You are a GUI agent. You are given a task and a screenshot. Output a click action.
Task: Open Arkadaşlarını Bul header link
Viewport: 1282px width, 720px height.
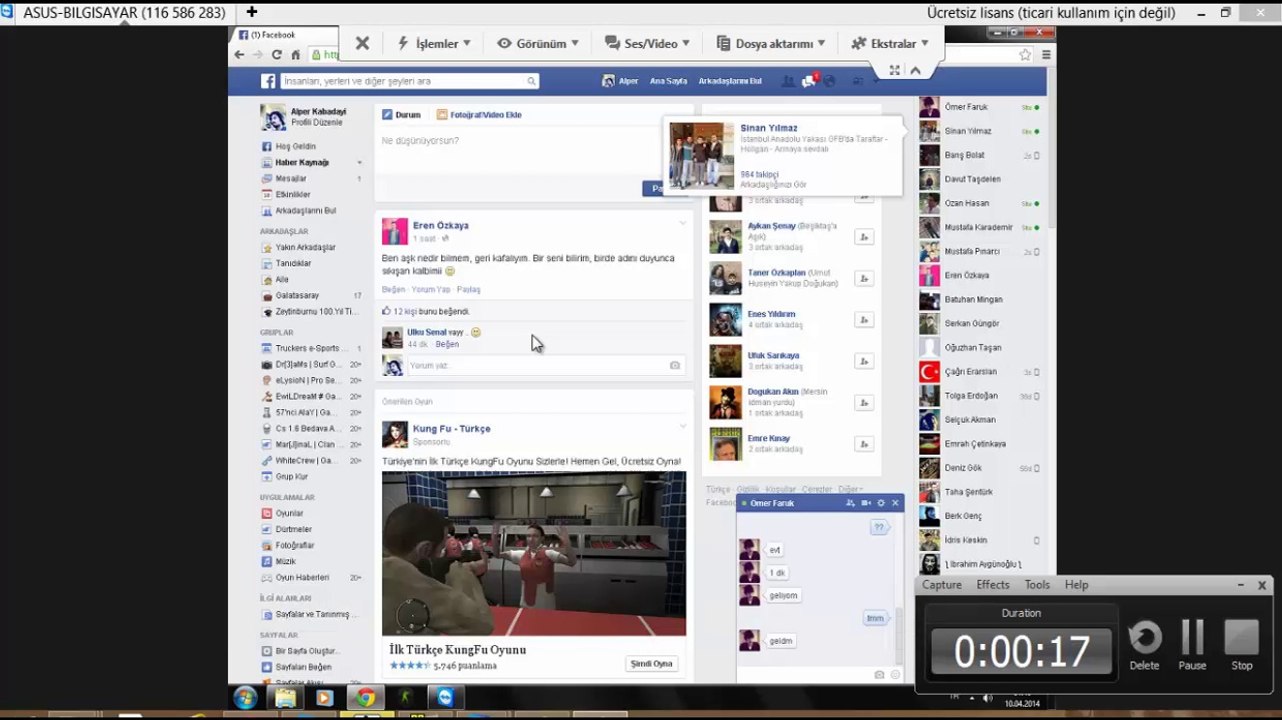tap(730, 81)
